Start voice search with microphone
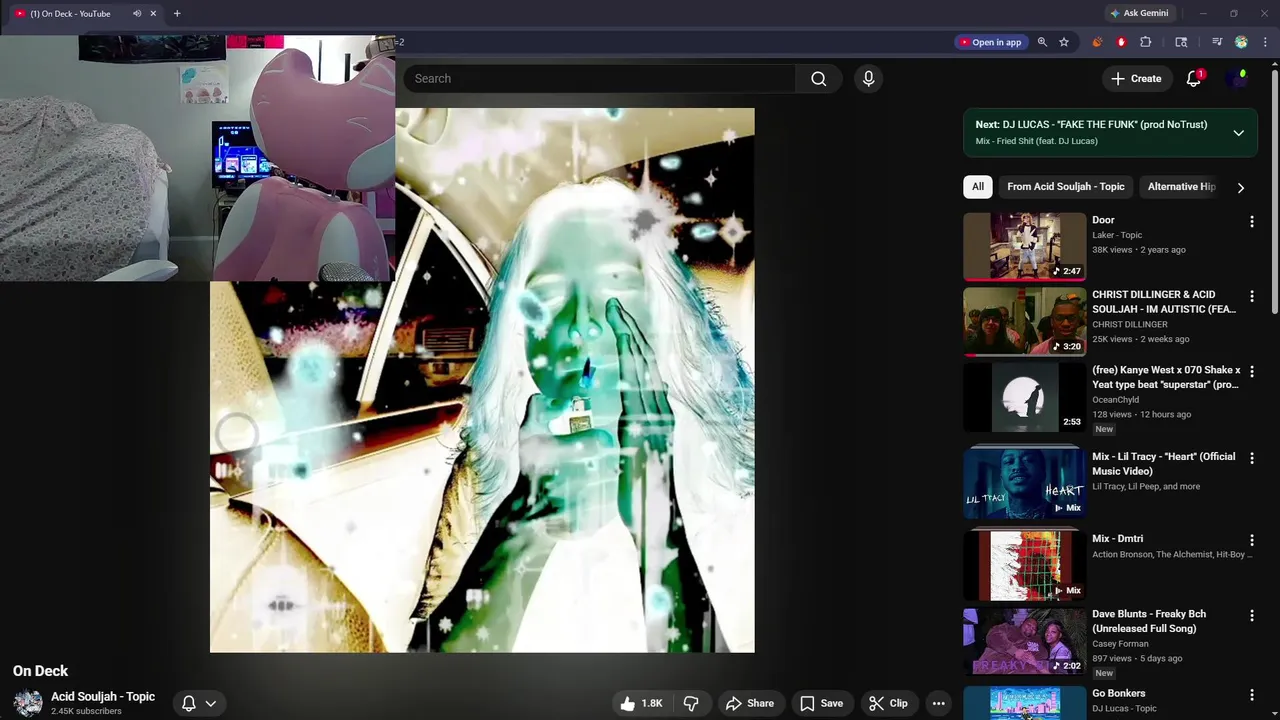1280x720 pixels. coord(868,79)
